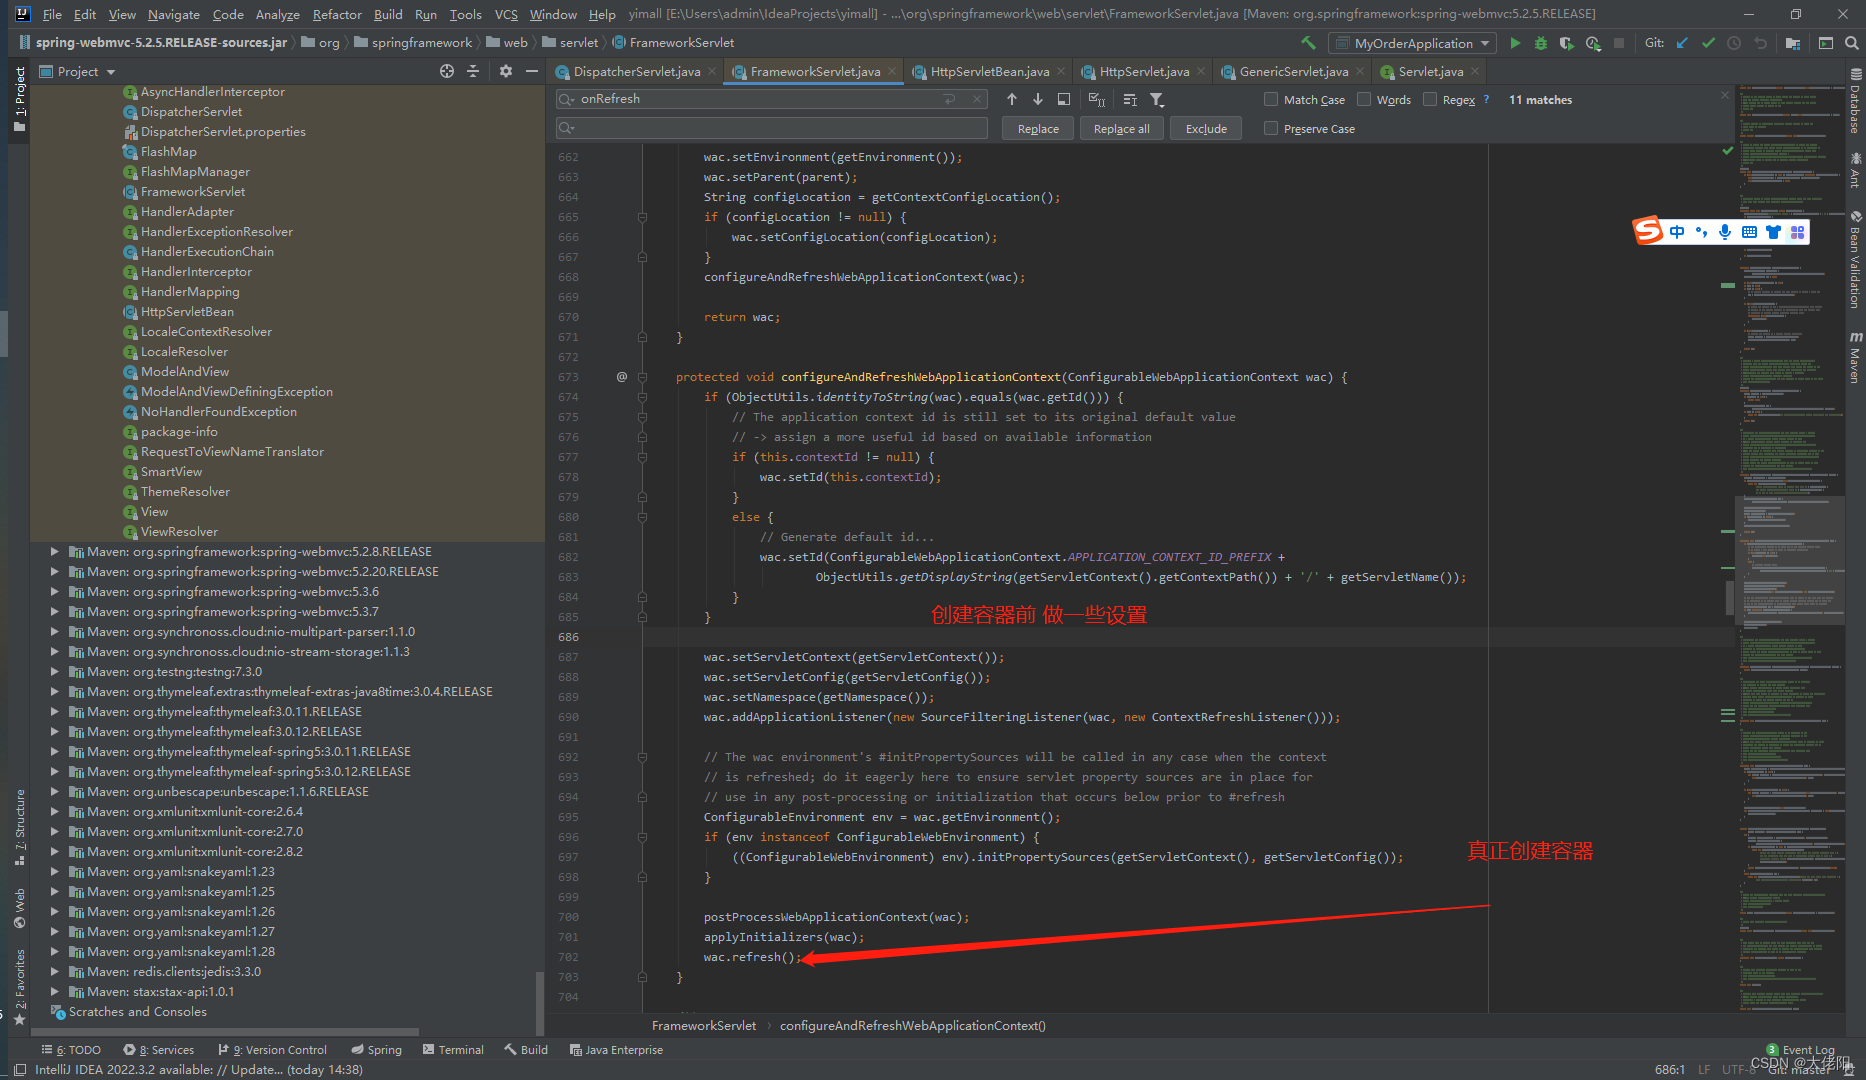Image resolution: width=1866 pixels, height=1080 pixels.
Task: Click the Project tree vertical scrollbar
Action: pyautogui.click(x=541, y=1003)
